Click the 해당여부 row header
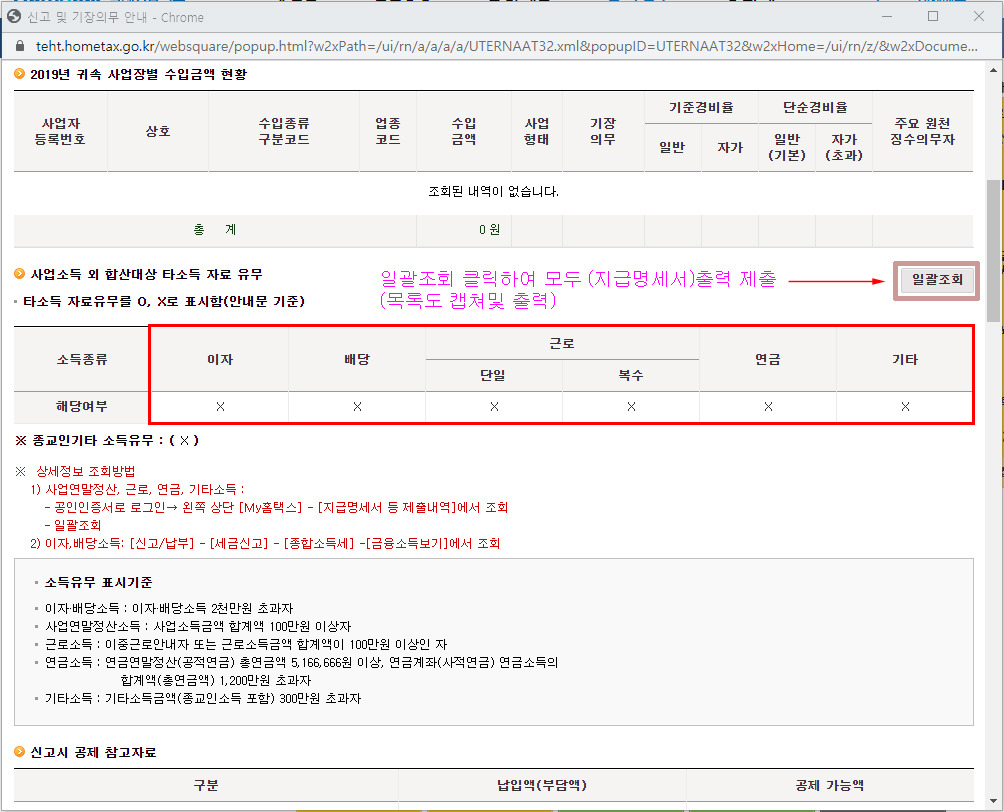The image size is (1004, 812). (81, 407)
